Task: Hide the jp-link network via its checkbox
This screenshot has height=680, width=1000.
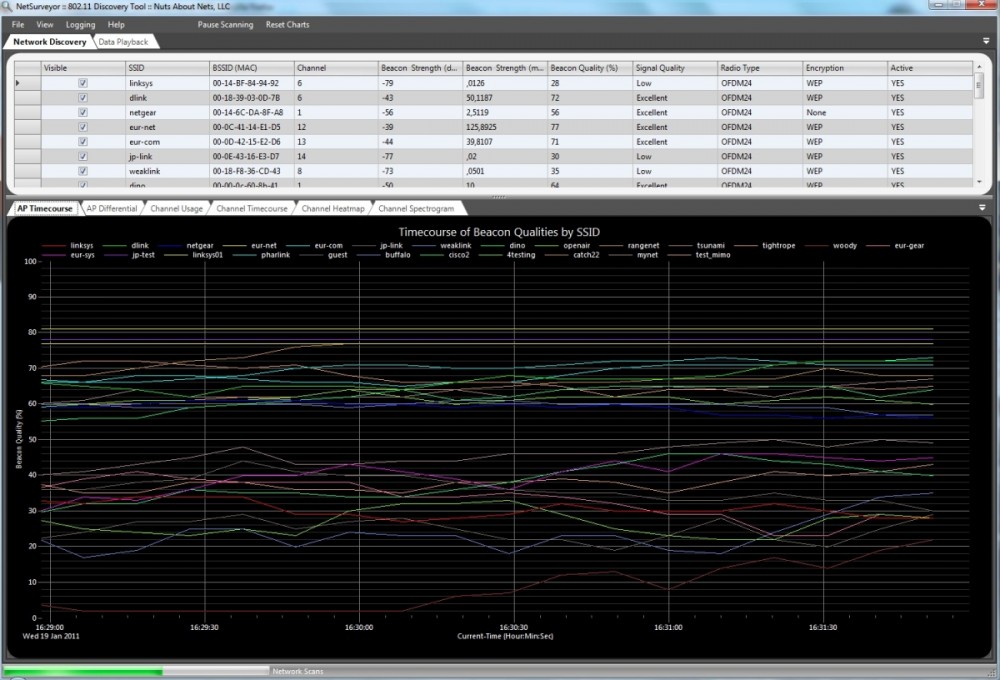Action: [x=83, y=157]
